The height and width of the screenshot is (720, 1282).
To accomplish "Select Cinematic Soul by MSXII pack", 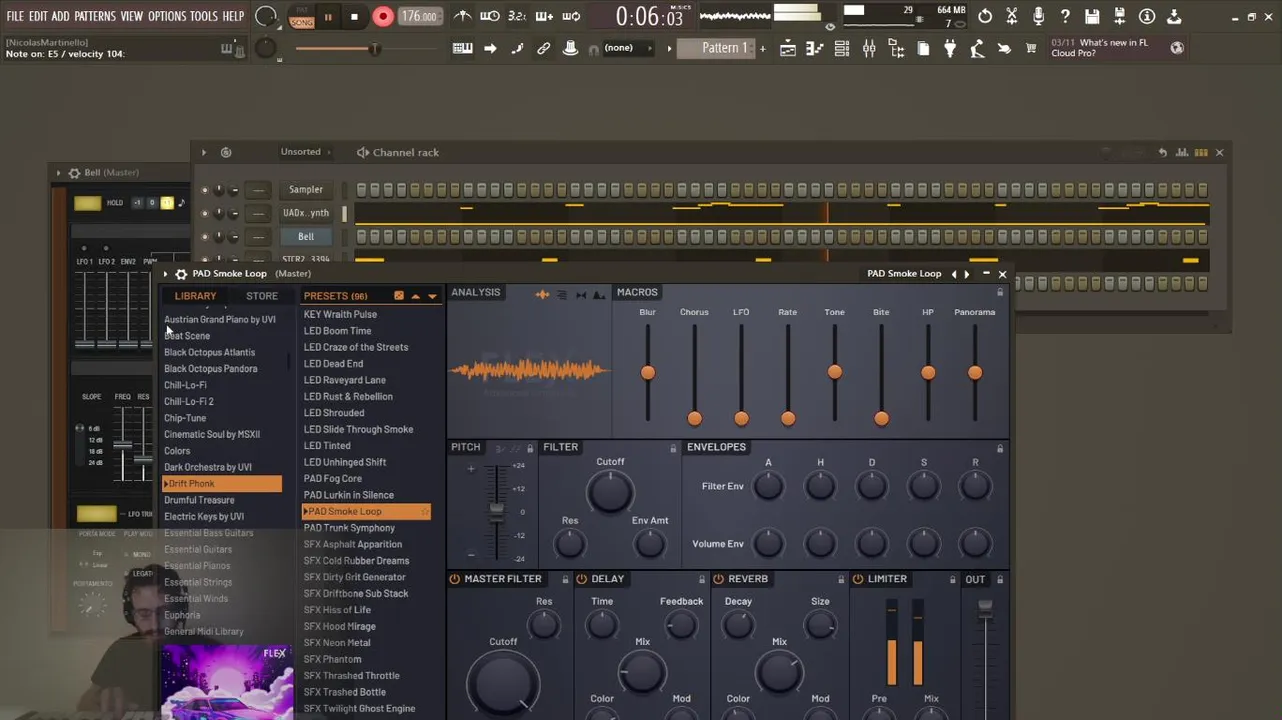I will pos(212,435).
